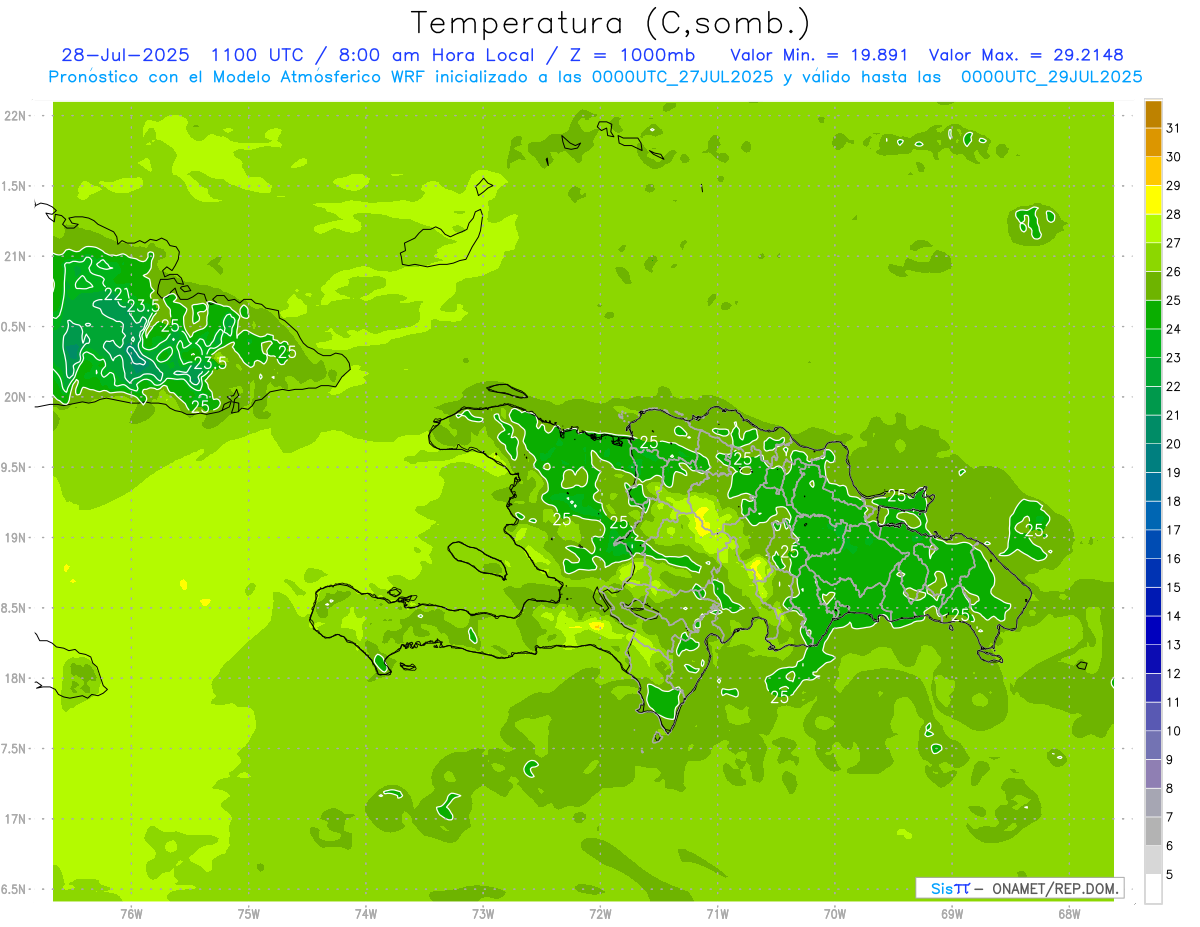This screenshot has height=927, width=1200.
Task: Click the "7.5N" latitude label
Action: [x=15, y=748]
